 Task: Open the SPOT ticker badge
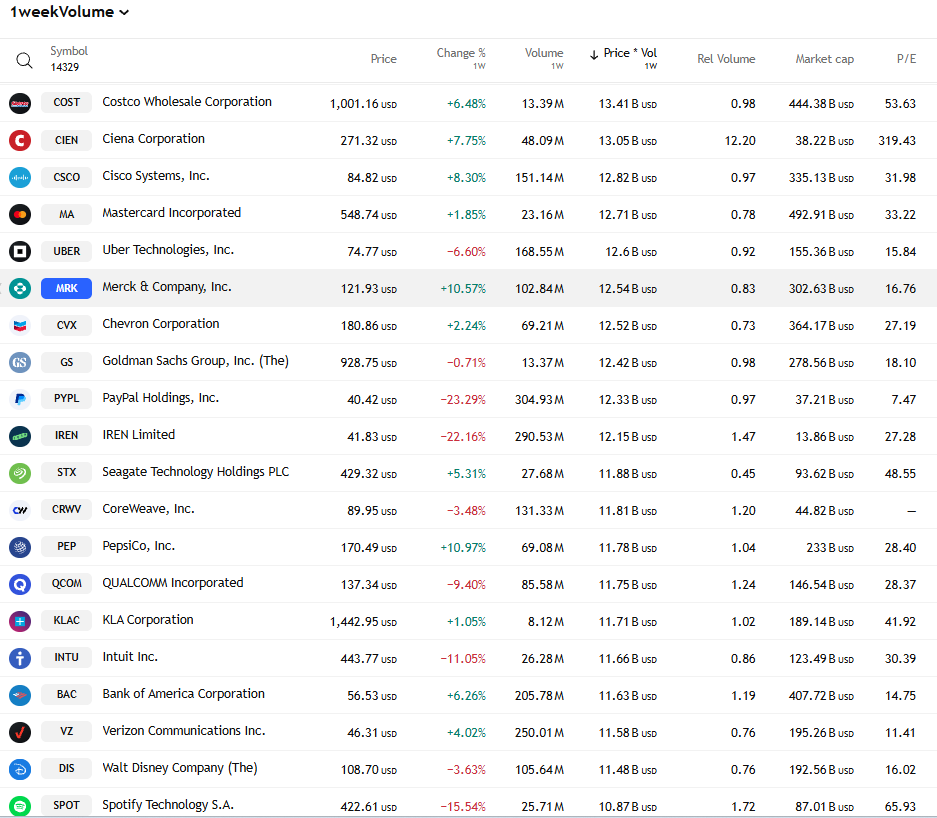[66, 805]
